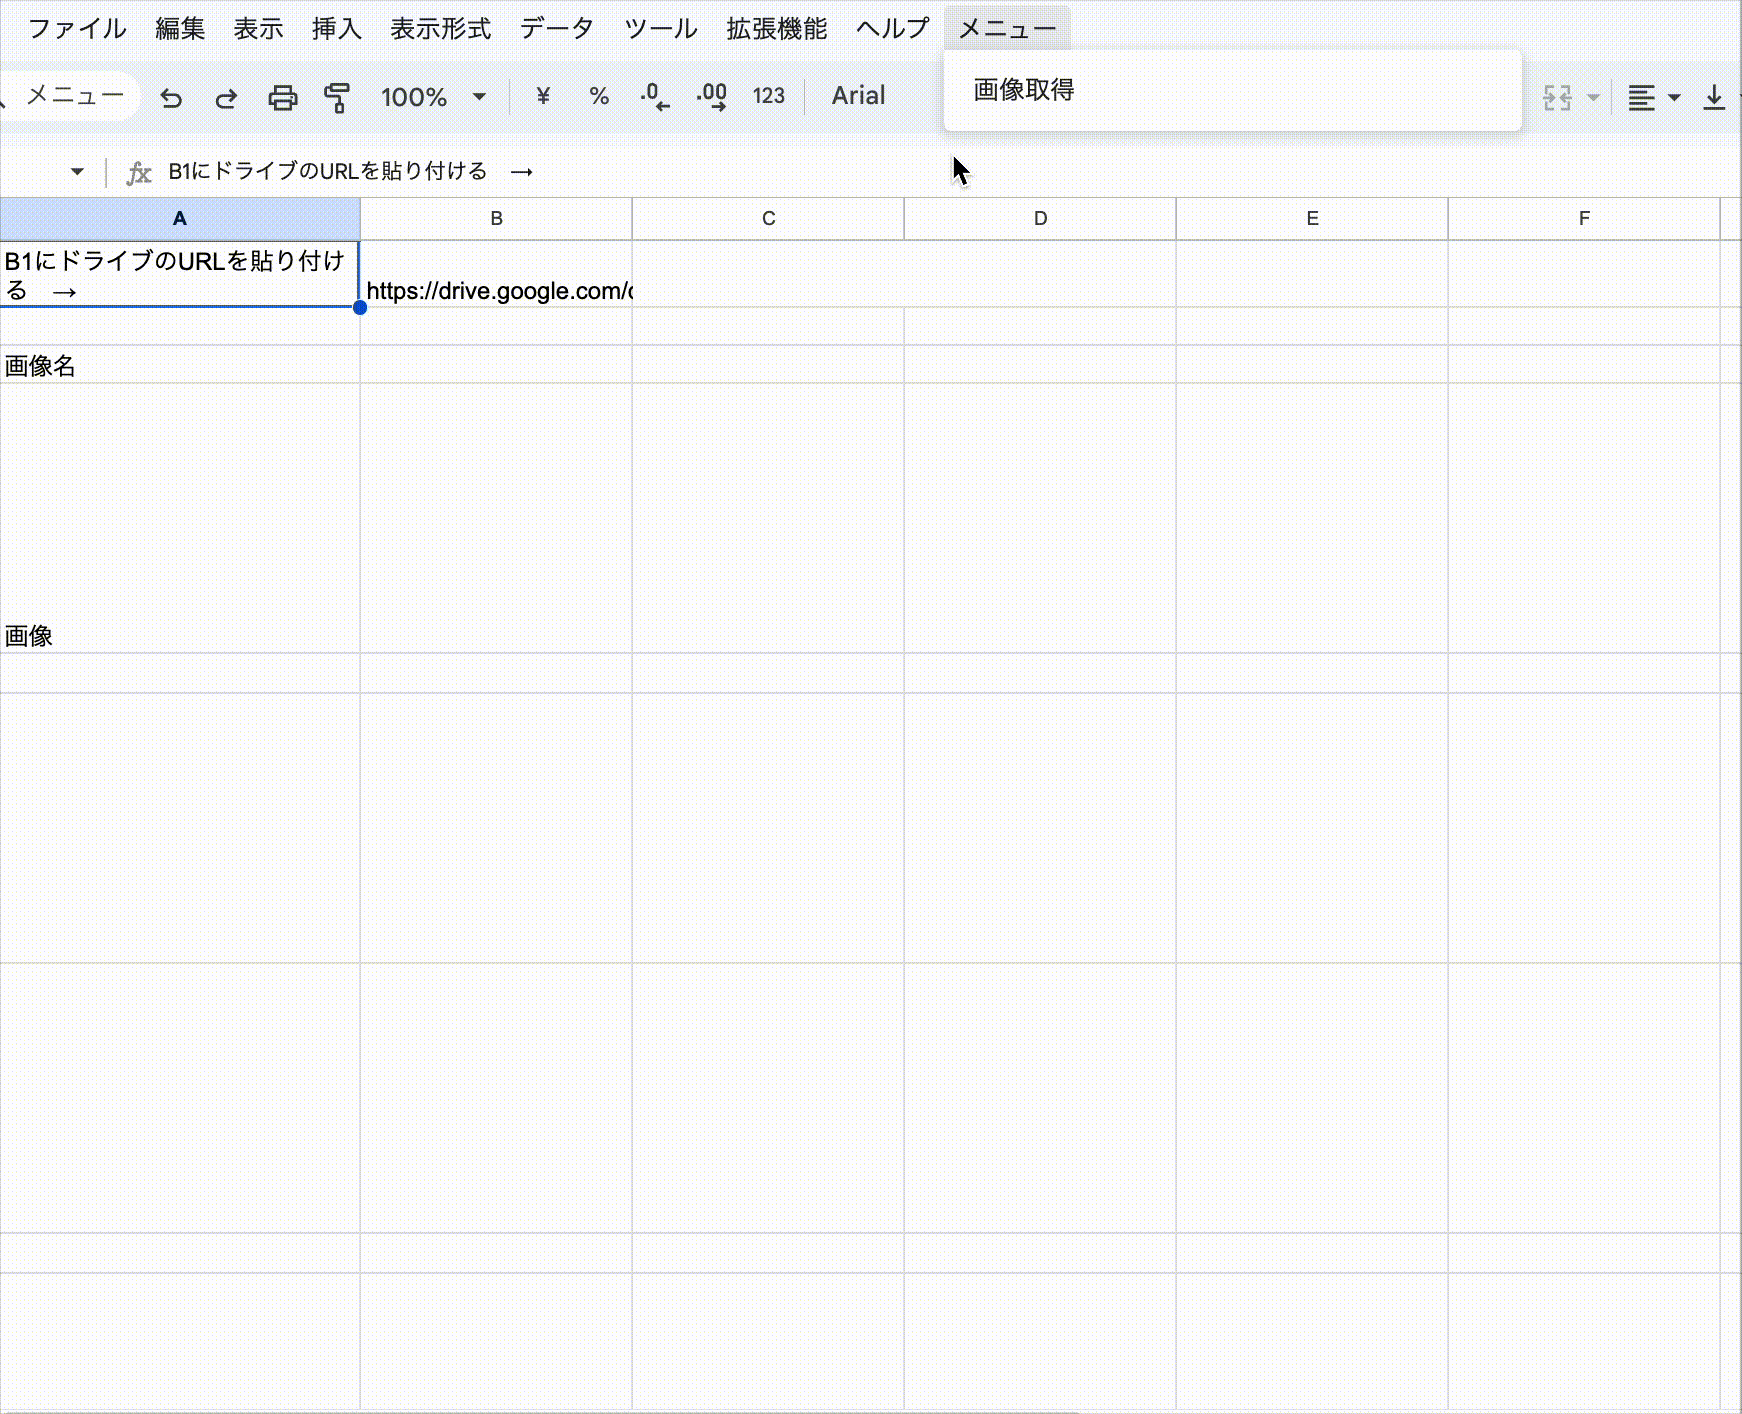
Task: Click cell B1 containing the drive URL
Action: [x=496, y=274]
